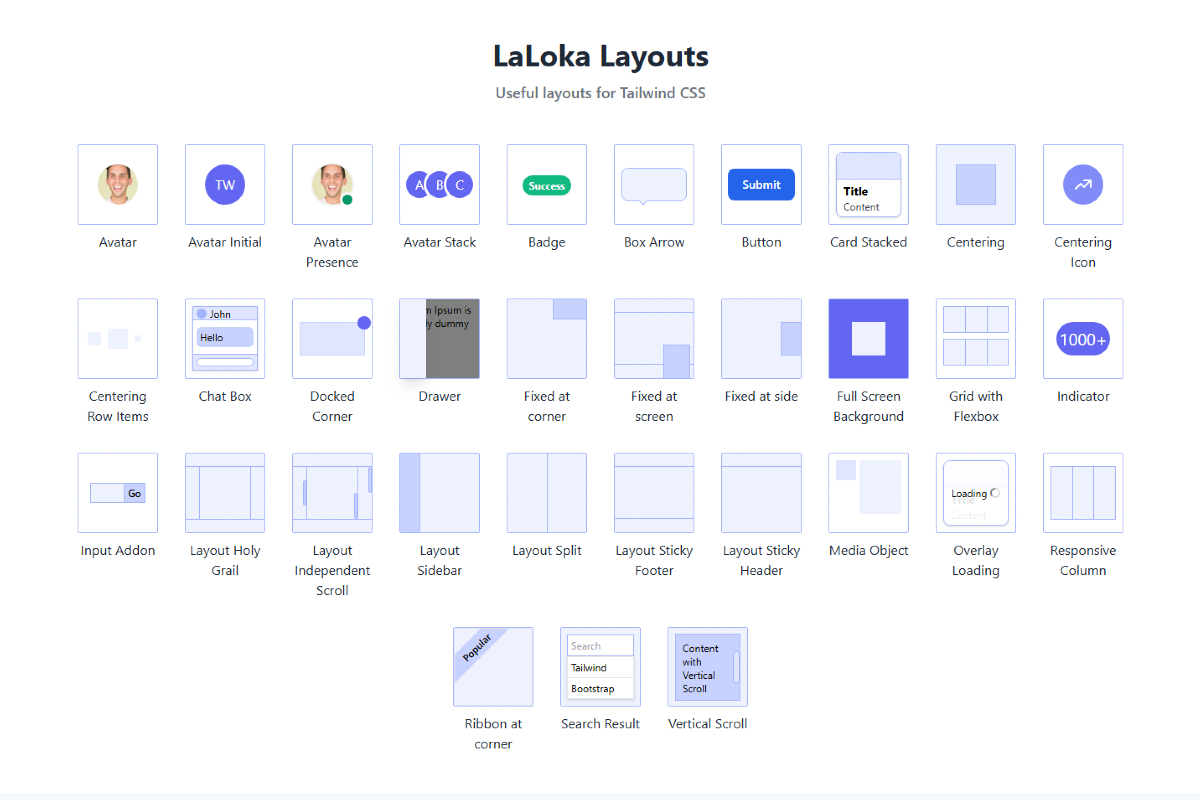
Task: Click the Input Addon layout thumbnail
Action: tap(118, 492)
